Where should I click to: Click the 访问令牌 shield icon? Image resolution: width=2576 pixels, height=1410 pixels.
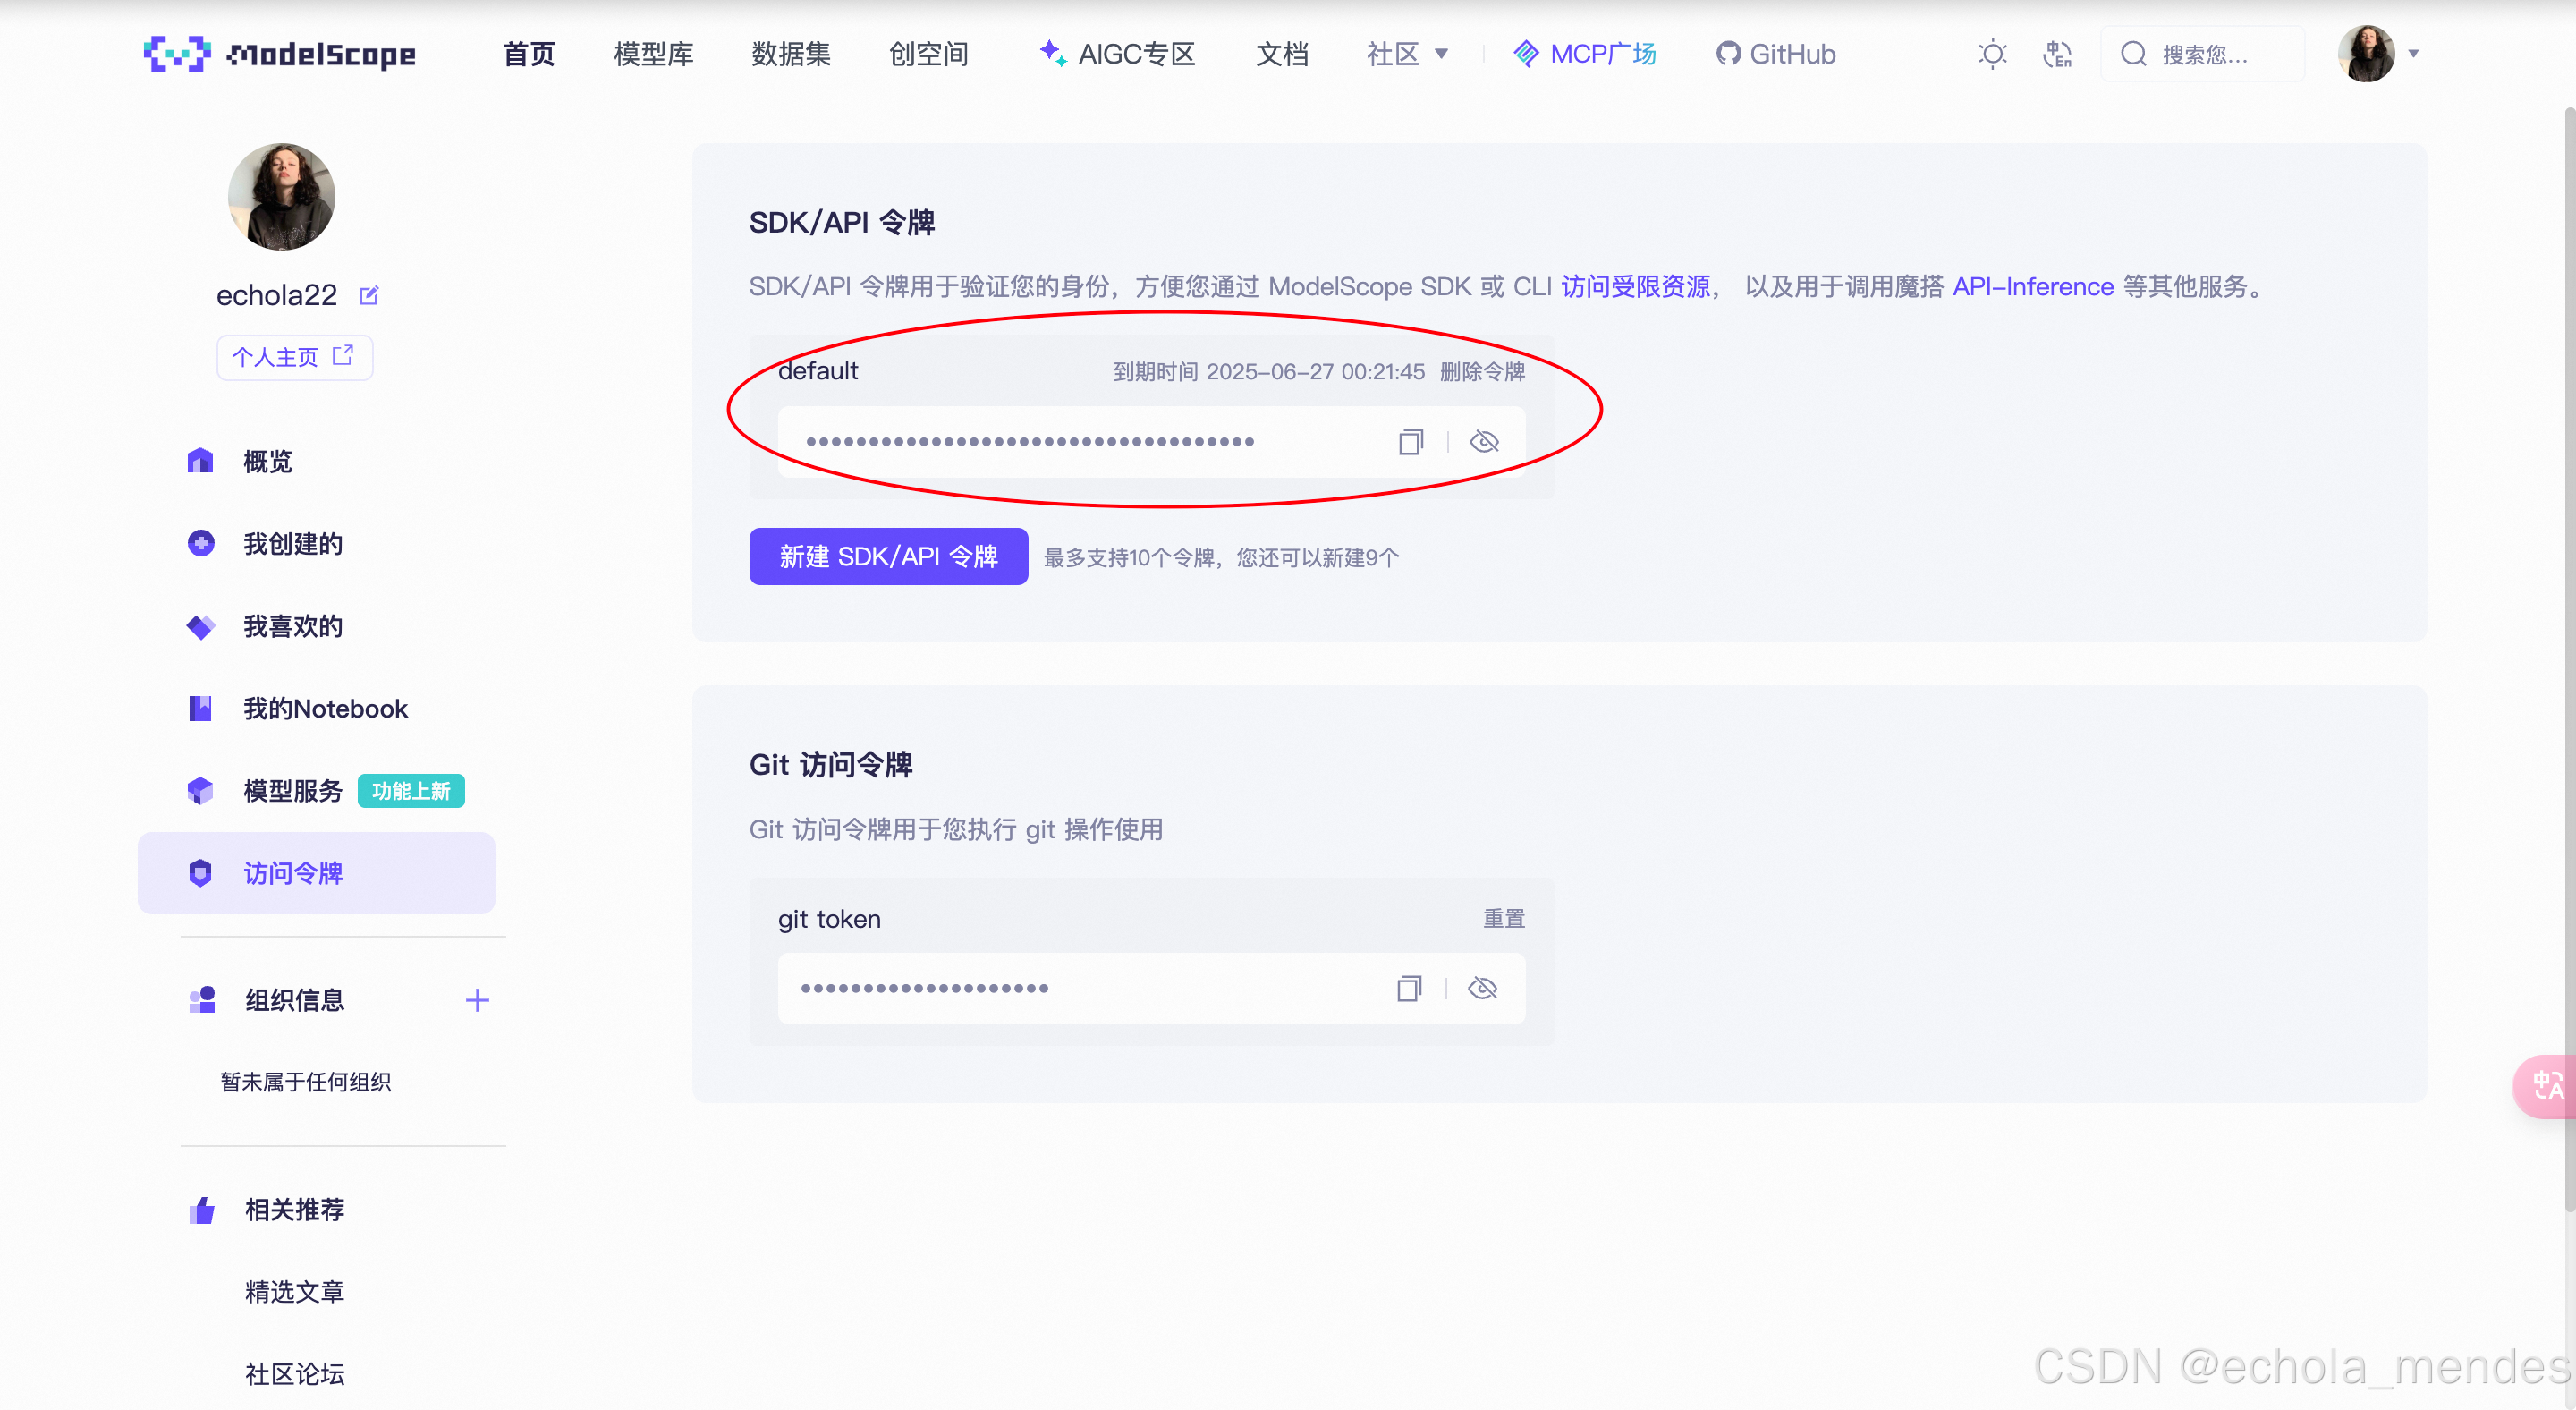click(x=200, y=873)
